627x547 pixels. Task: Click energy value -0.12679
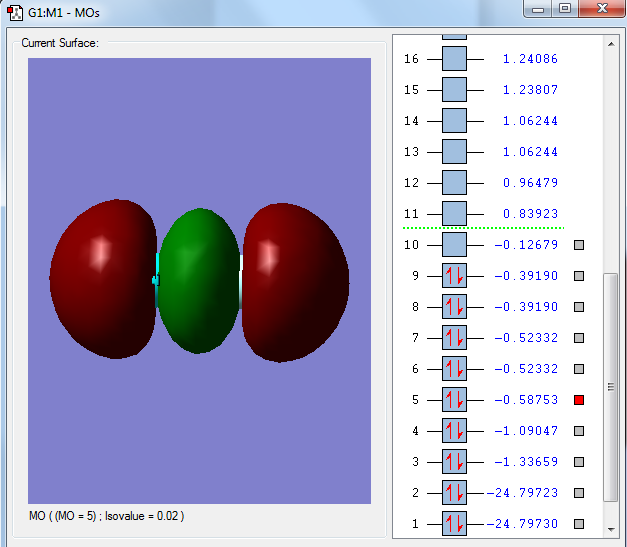(526, 245)
